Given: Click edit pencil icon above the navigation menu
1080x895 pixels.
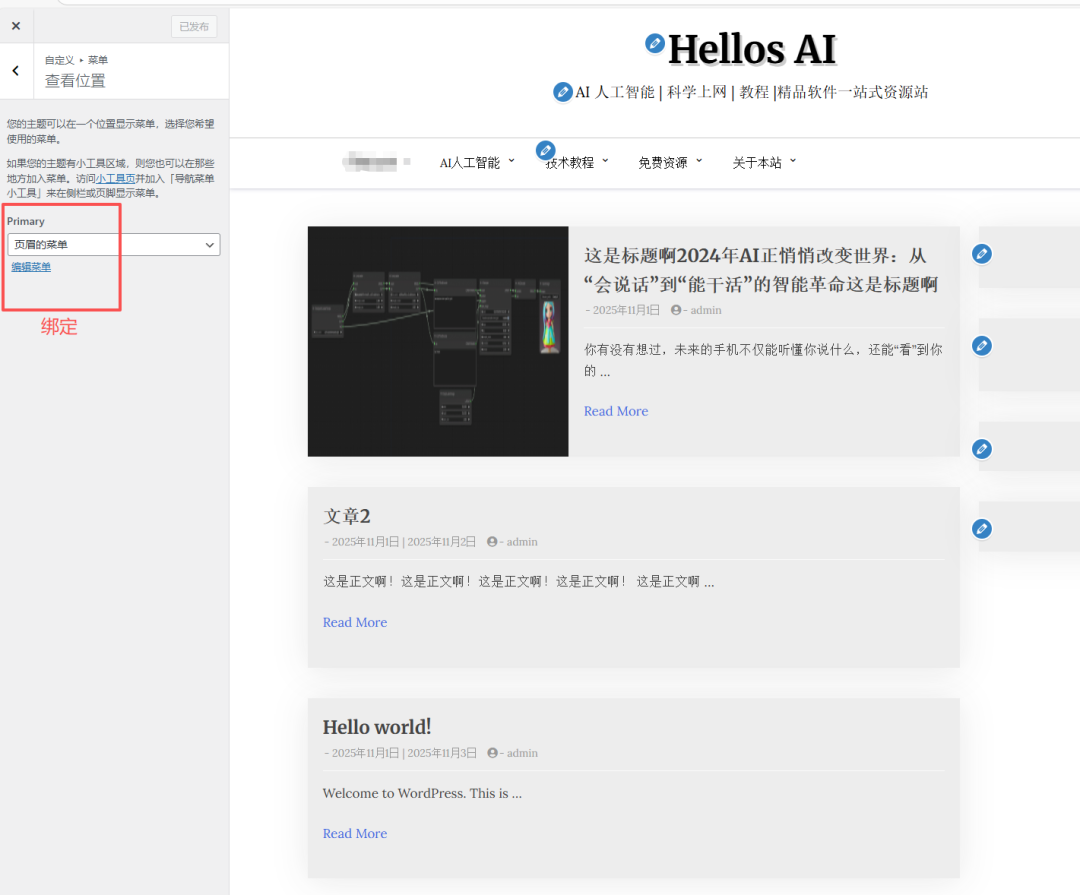Looking at the screenshot, I should pos(545,150).
